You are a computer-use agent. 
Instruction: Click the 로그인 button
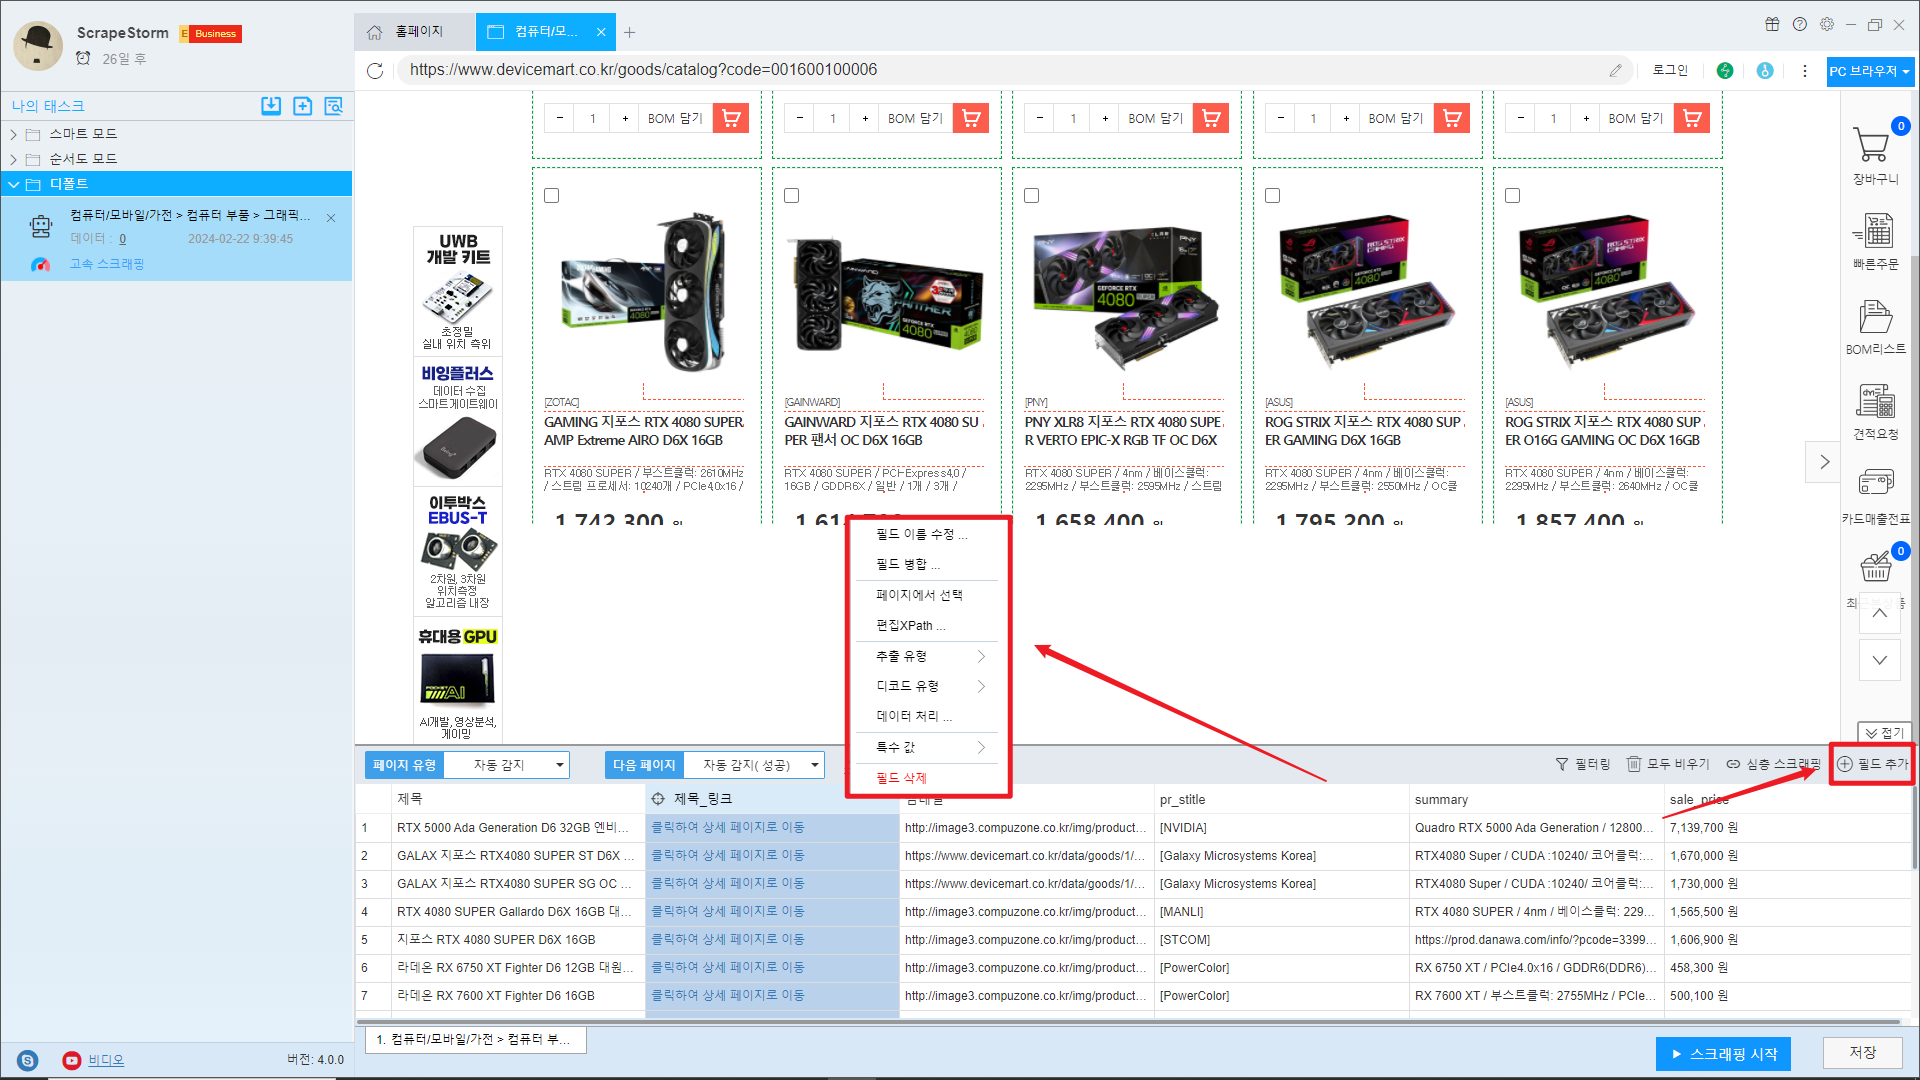[1670, 70]
